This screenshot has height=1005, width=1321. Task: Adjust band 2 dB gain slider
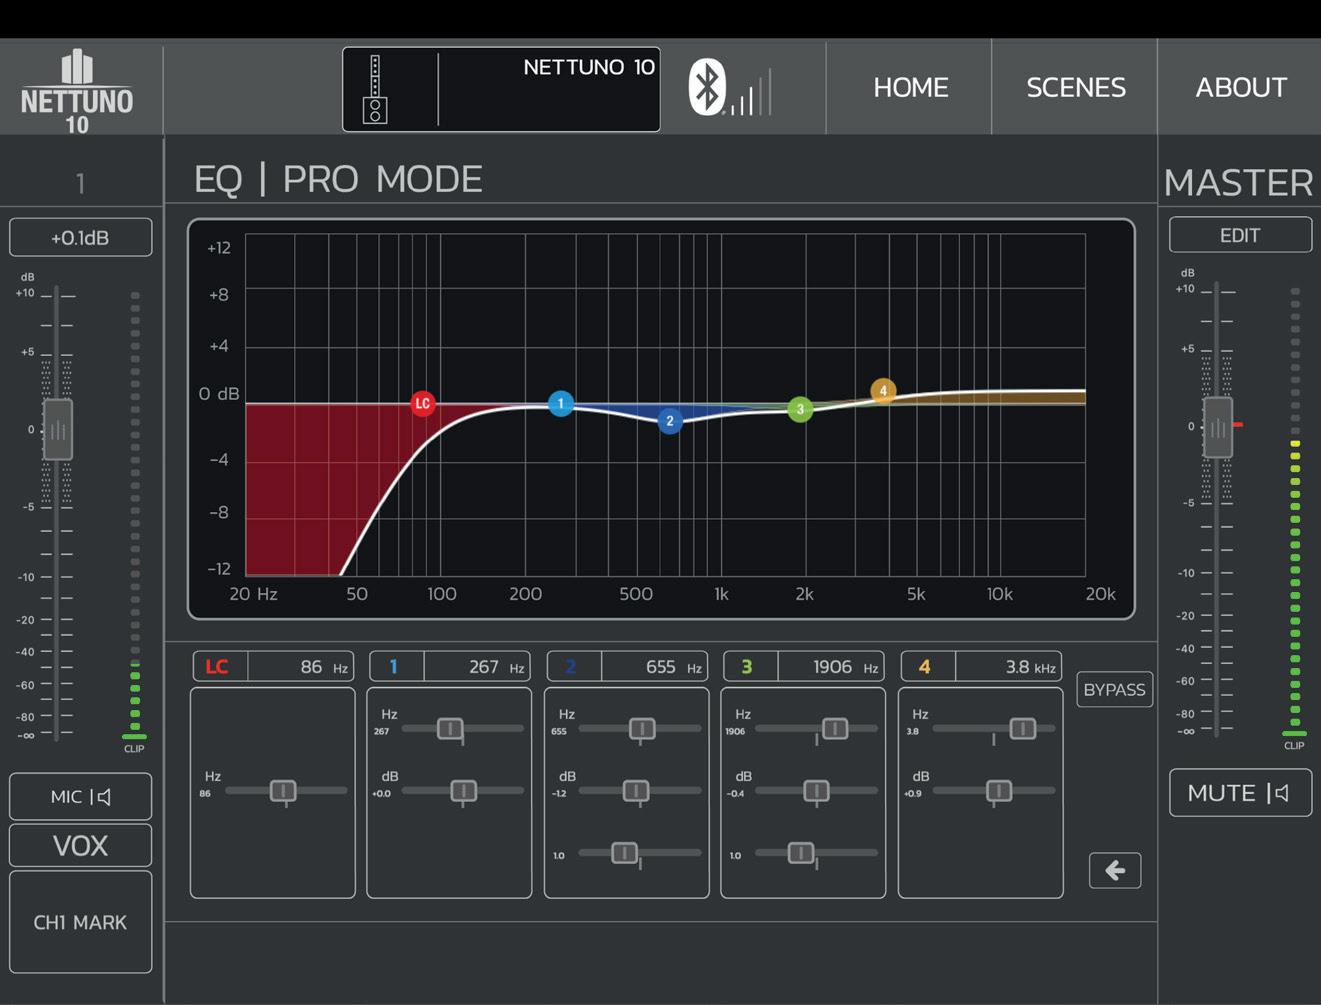pos(636,792)
